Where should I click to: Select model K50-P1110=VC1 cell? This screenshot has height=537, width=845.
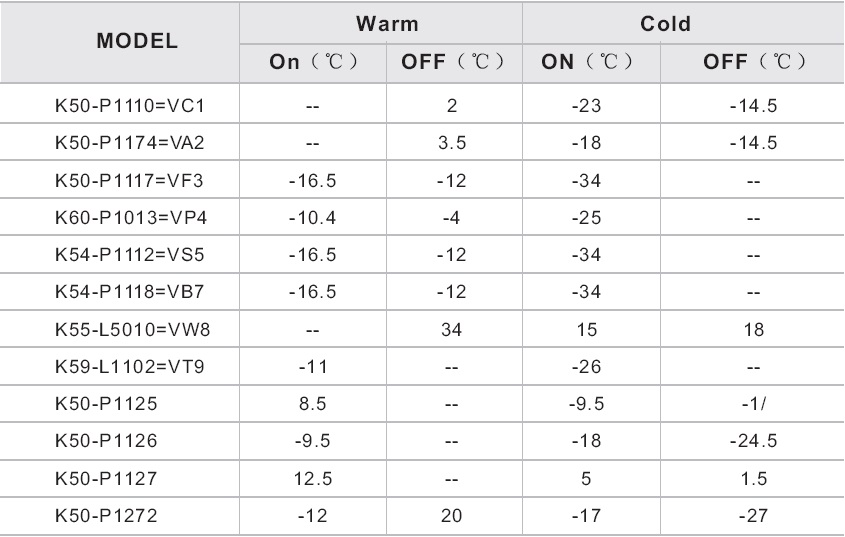point(130,106)
